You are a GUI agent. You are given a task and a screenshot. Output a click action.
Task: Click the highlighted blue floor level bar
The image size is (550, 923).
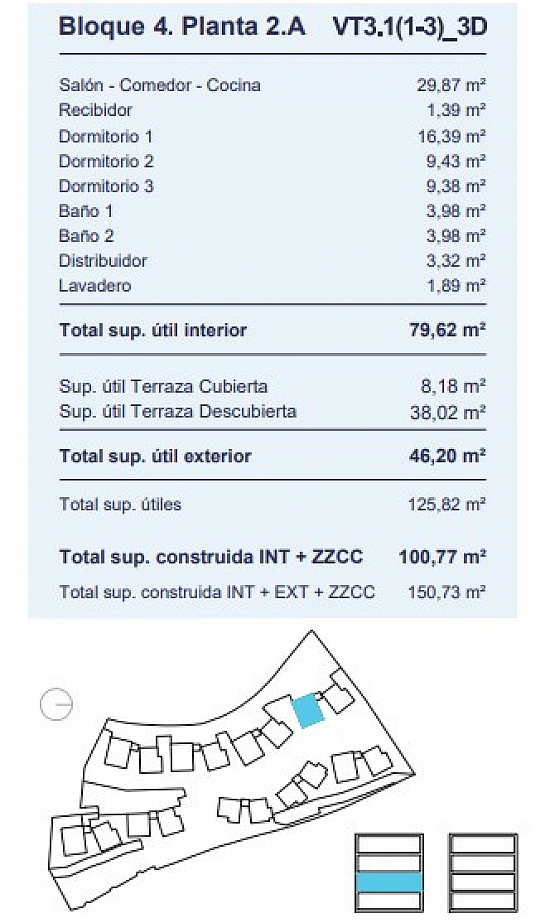(x=389, y=882)
